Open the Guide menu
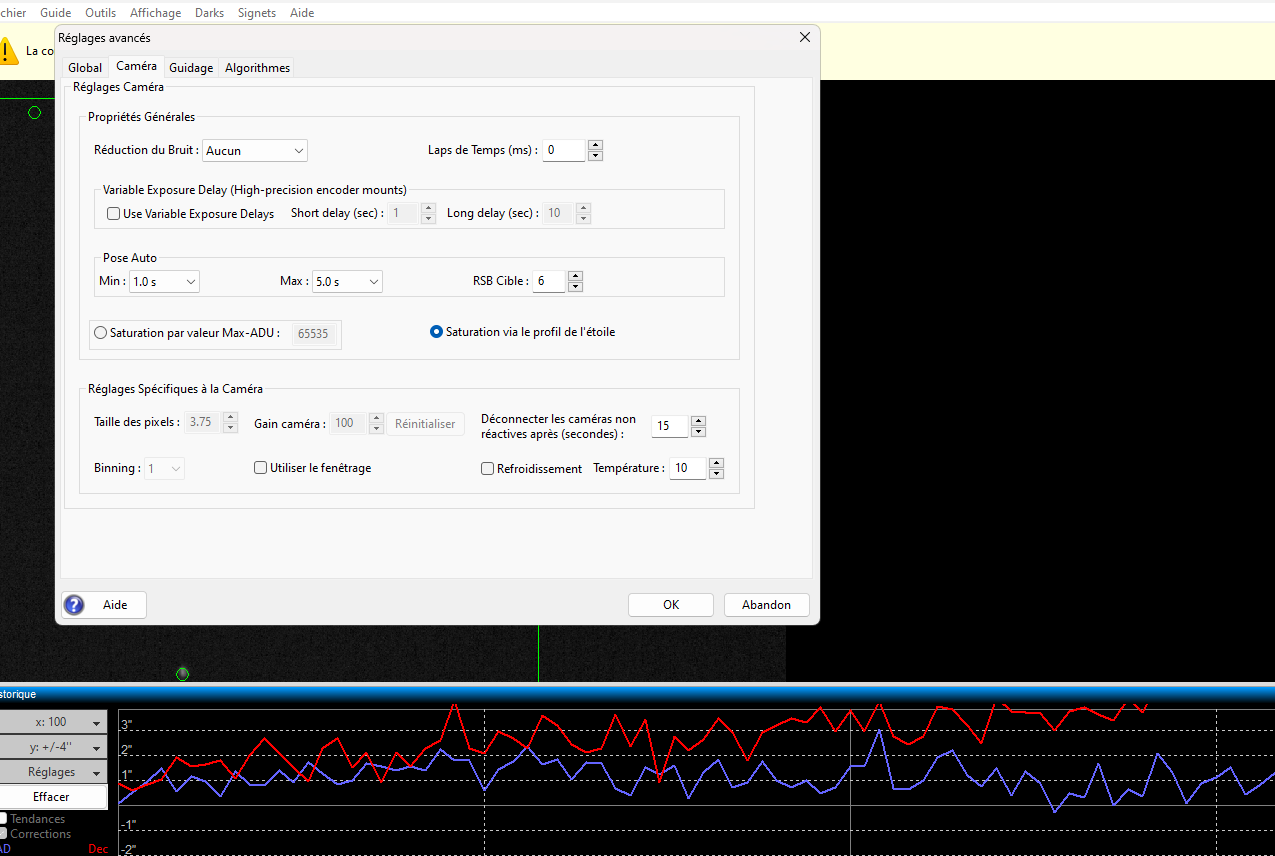This screenshot has width=1275, height=856. 55,13
